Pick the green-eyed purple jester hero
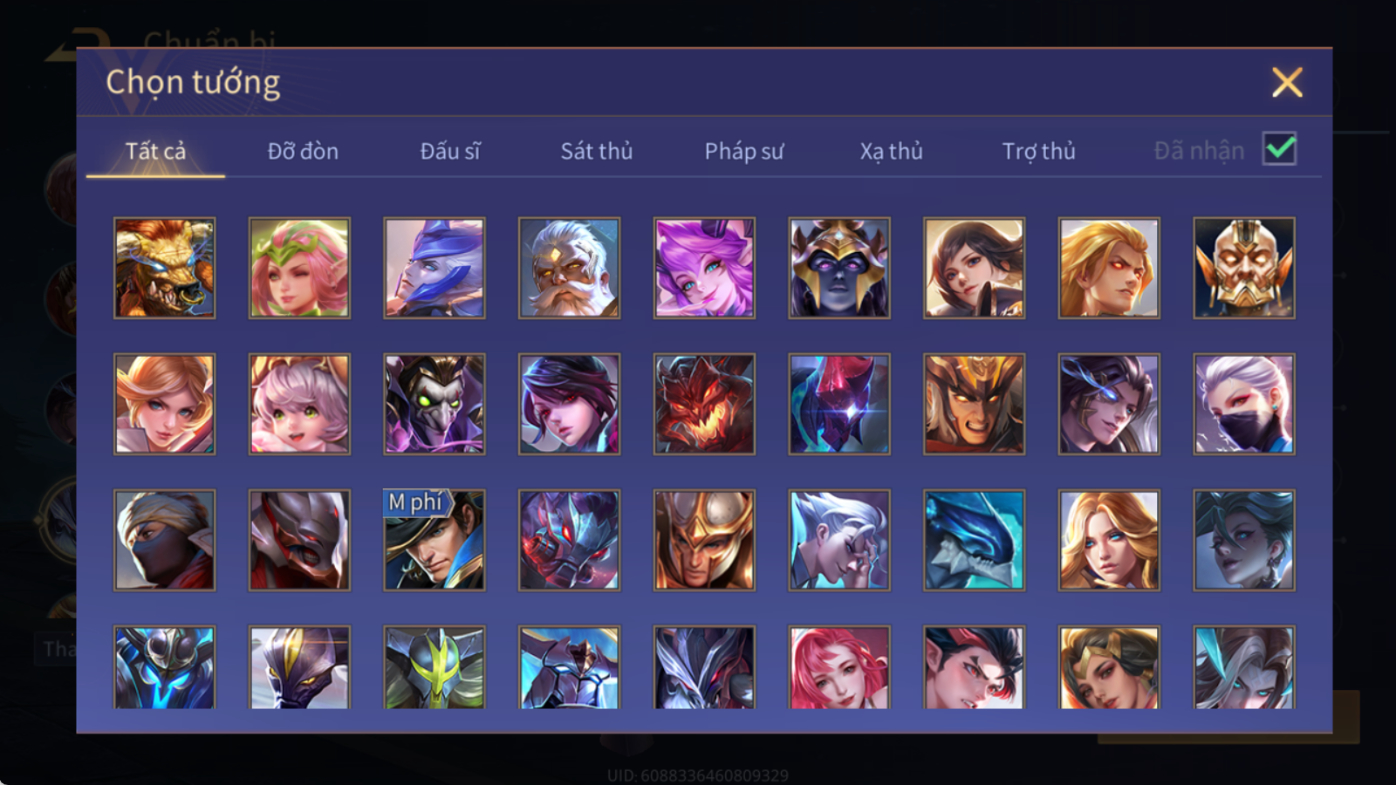 434,404
